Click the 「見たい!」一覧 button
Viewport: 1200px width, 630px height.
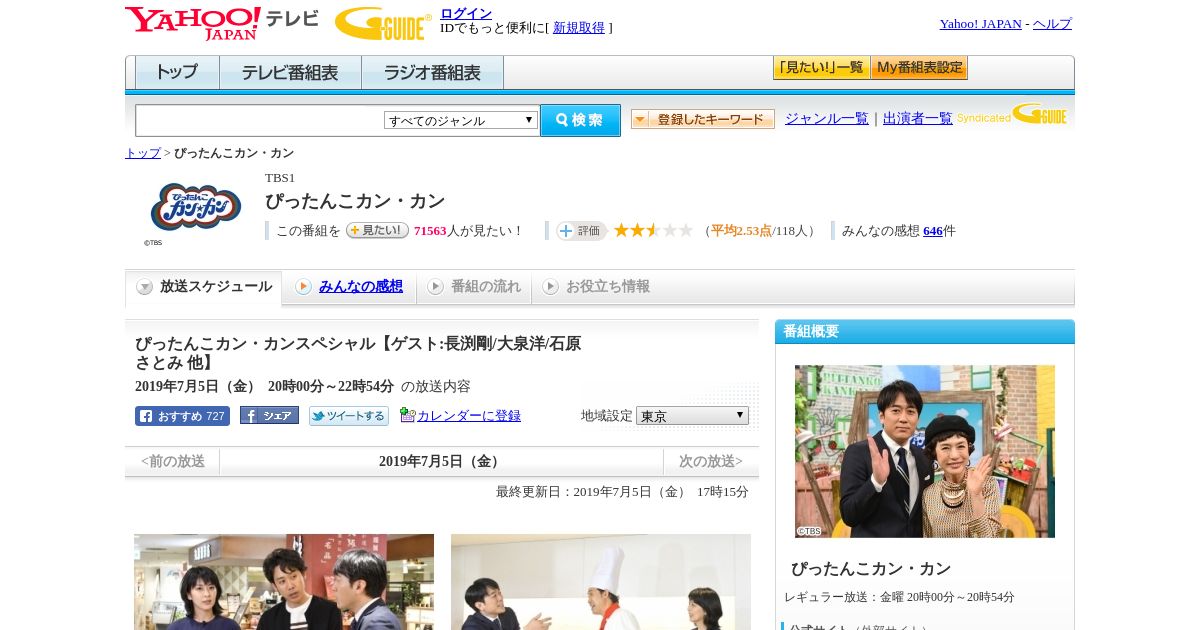pos(821,68)
